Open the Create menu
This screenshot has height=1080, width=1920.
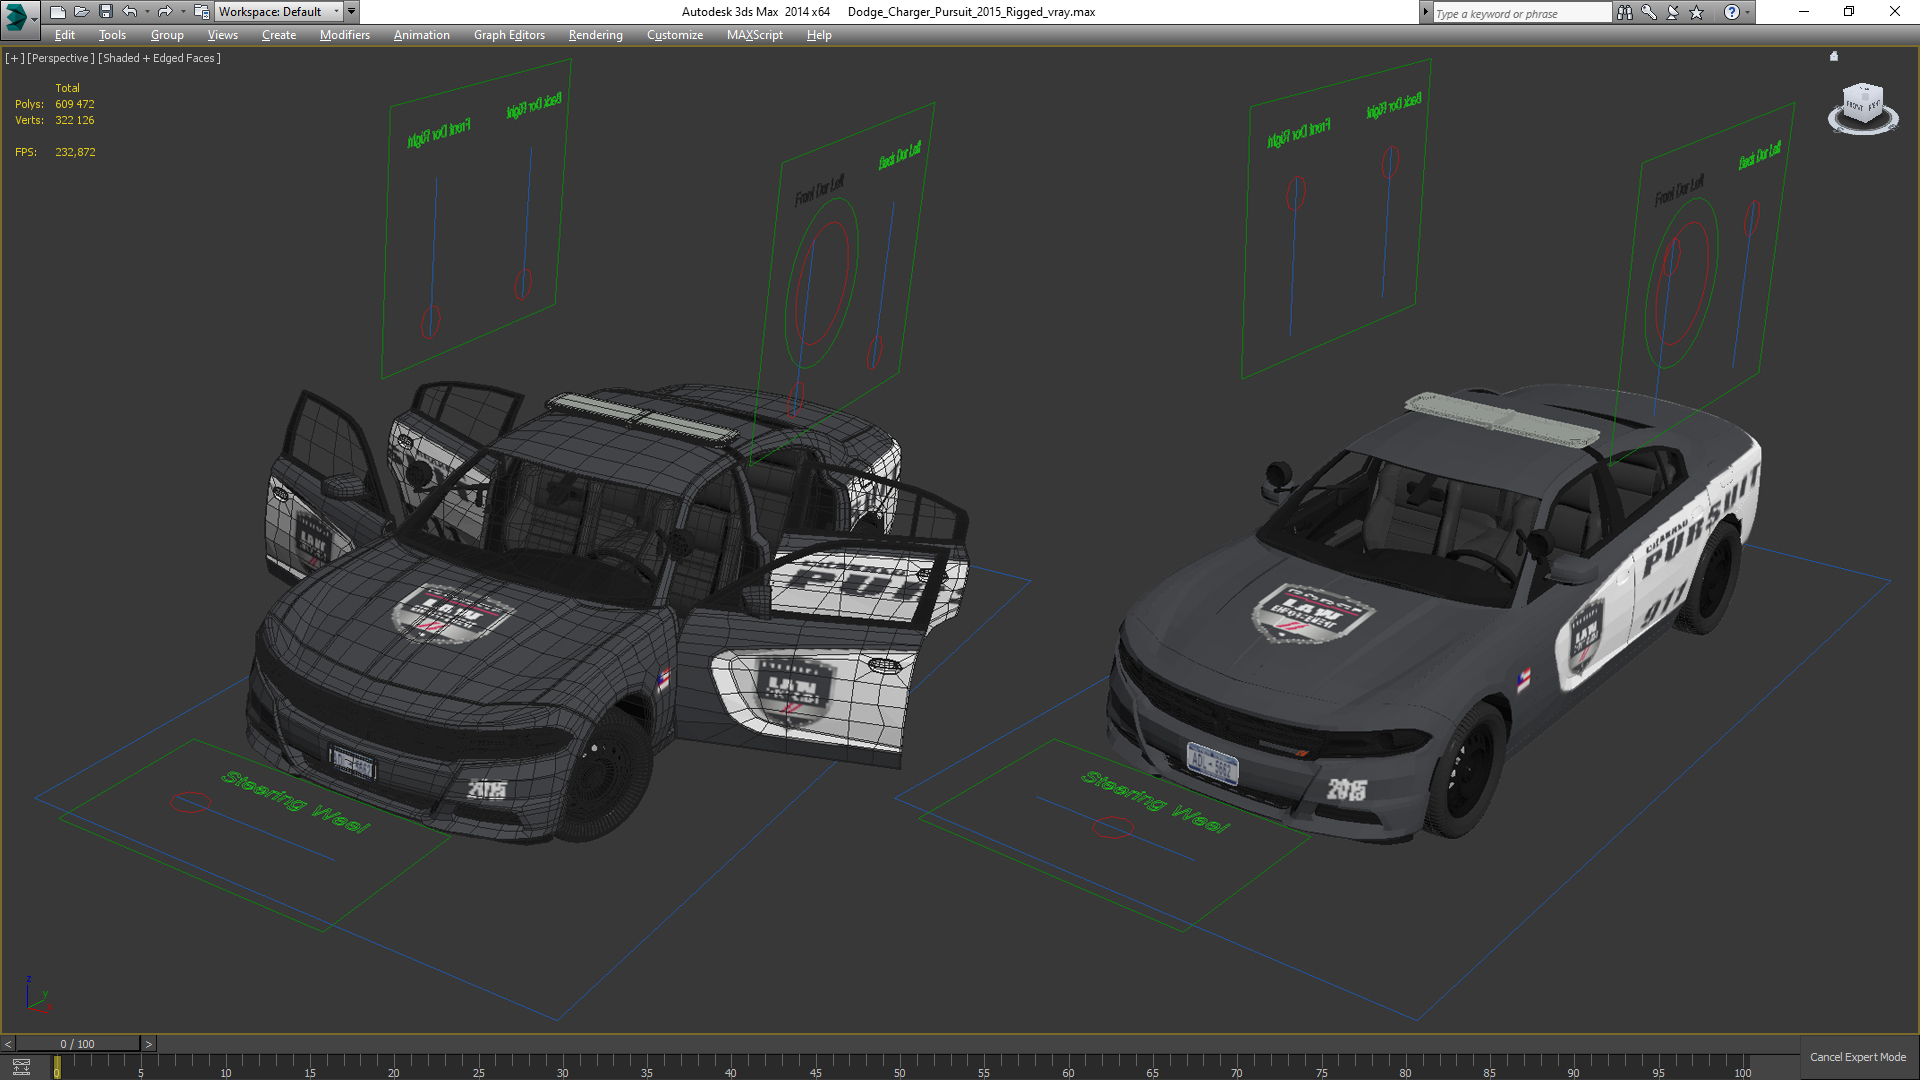[x=279, y=35]
